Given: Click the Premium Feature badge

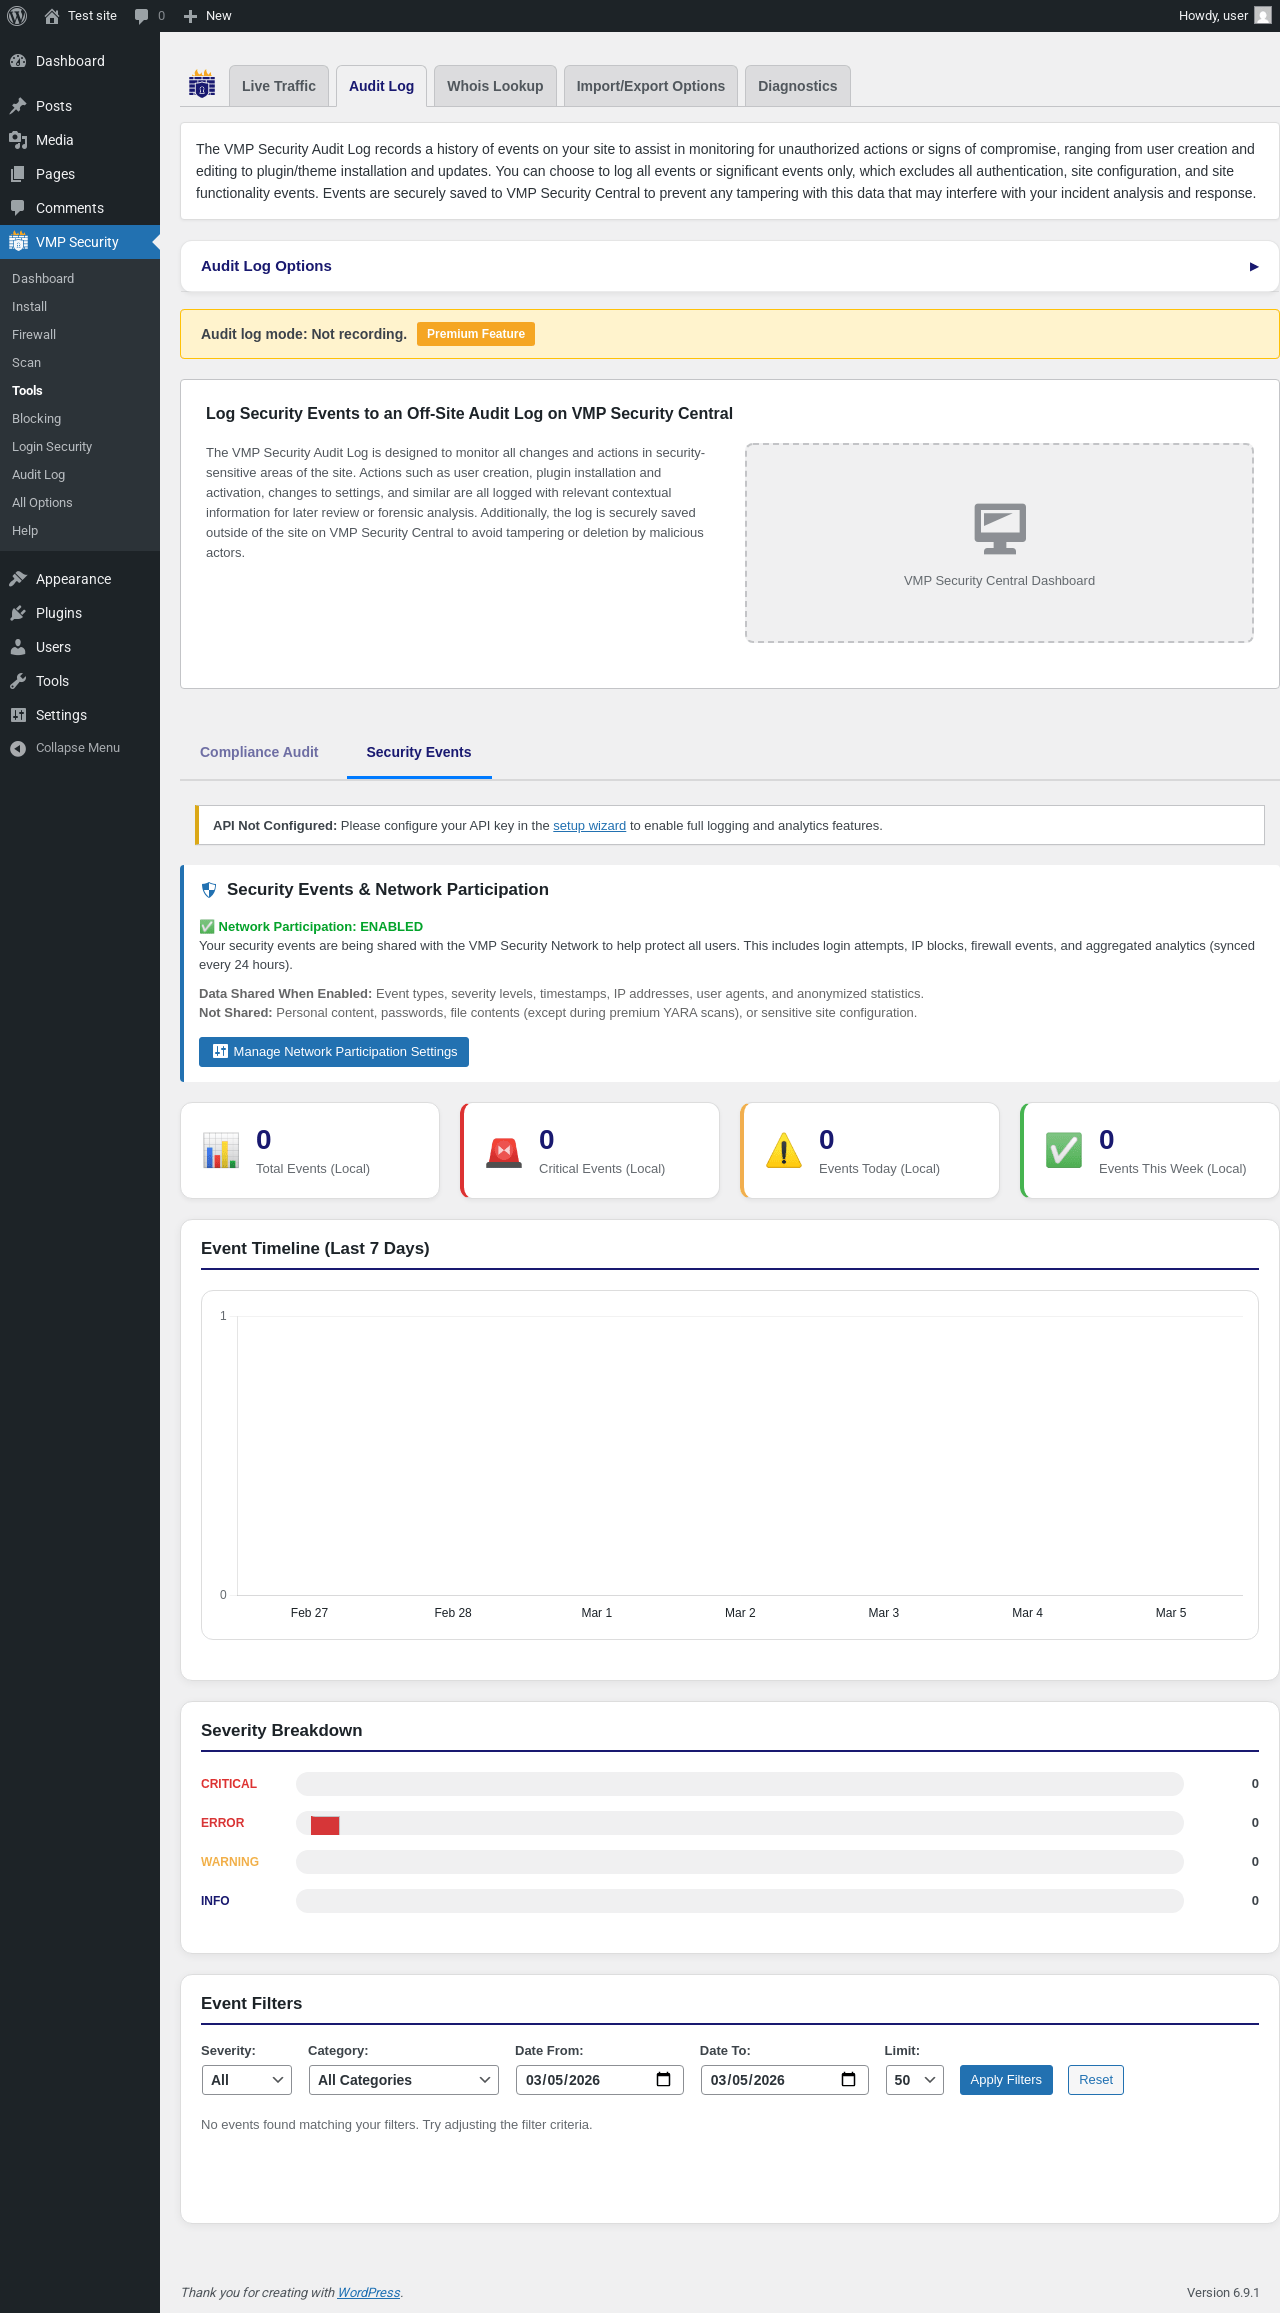Looking at the screenshot, I should pyautogui.click(x=476, y=334).
